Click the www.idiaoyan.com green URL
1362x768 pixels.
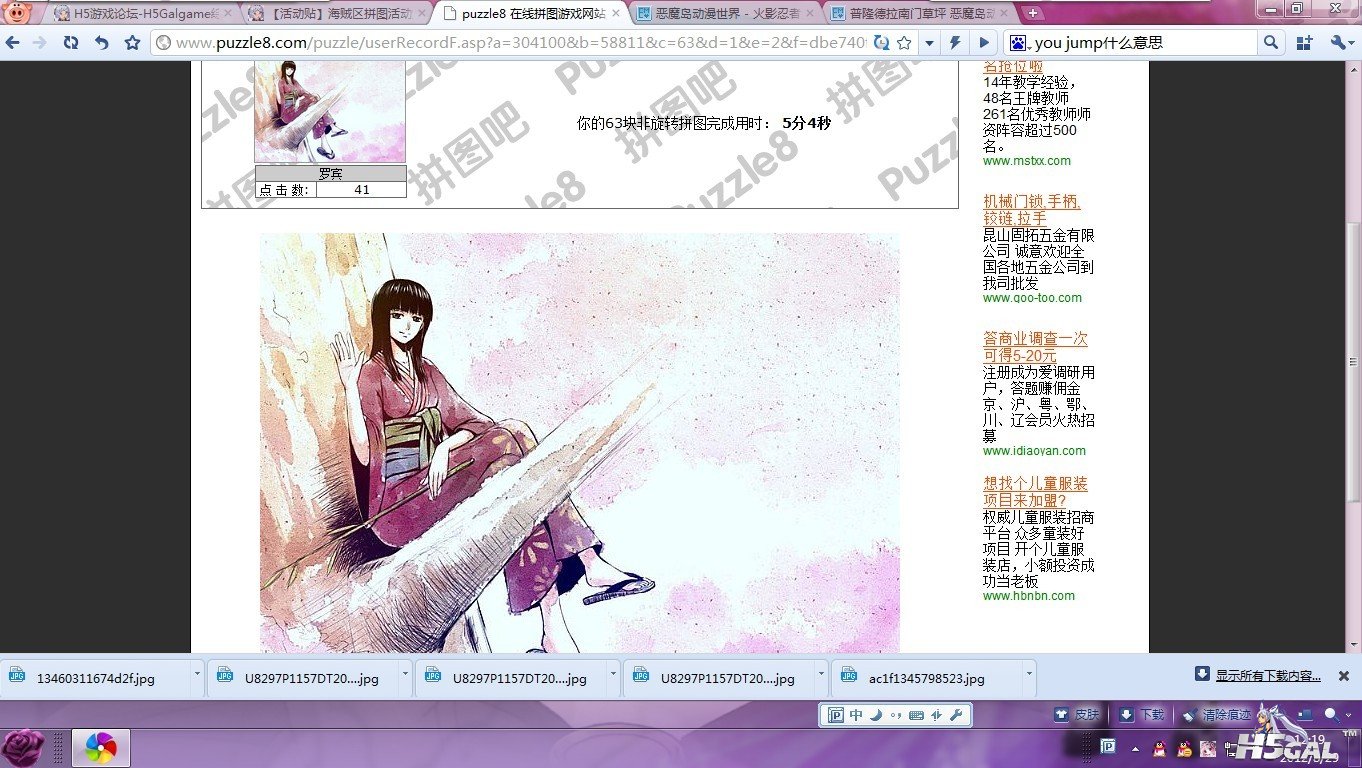(x=1034, y=451)
